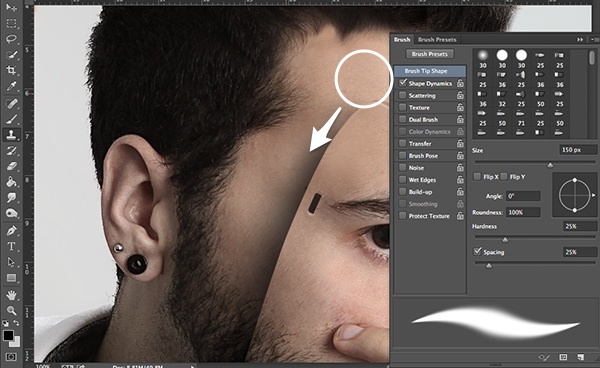
Task: Select the Lasso tool
Action: coord(11,39)
